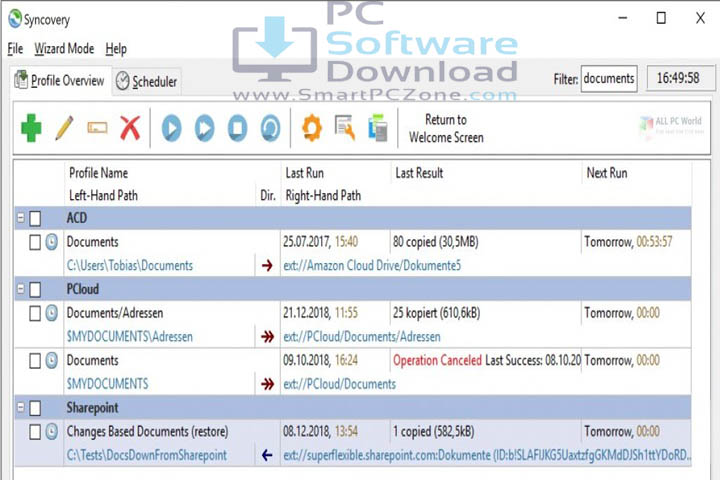Add a new profile with green plus
The width and height of the screenshot is (720, 480).
(31, 128)
